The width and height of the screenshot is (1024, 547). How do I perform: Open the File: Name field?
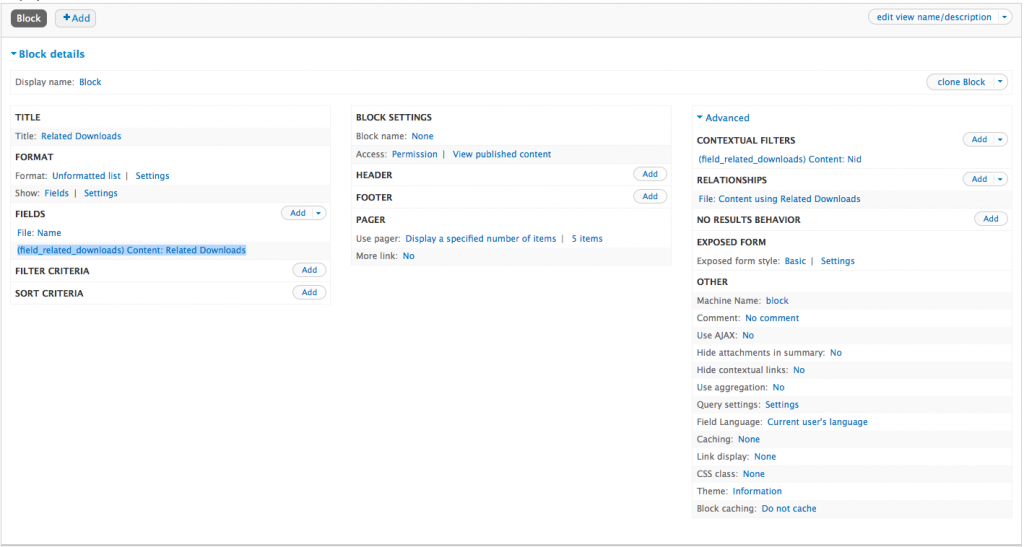[39, 233]
